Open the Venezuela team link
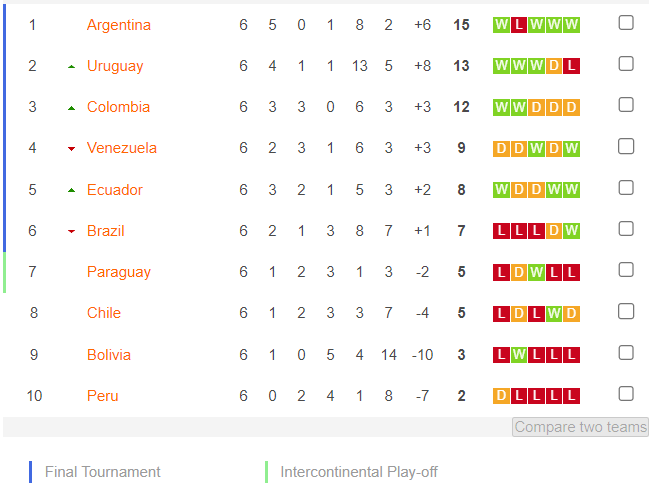 122,148
